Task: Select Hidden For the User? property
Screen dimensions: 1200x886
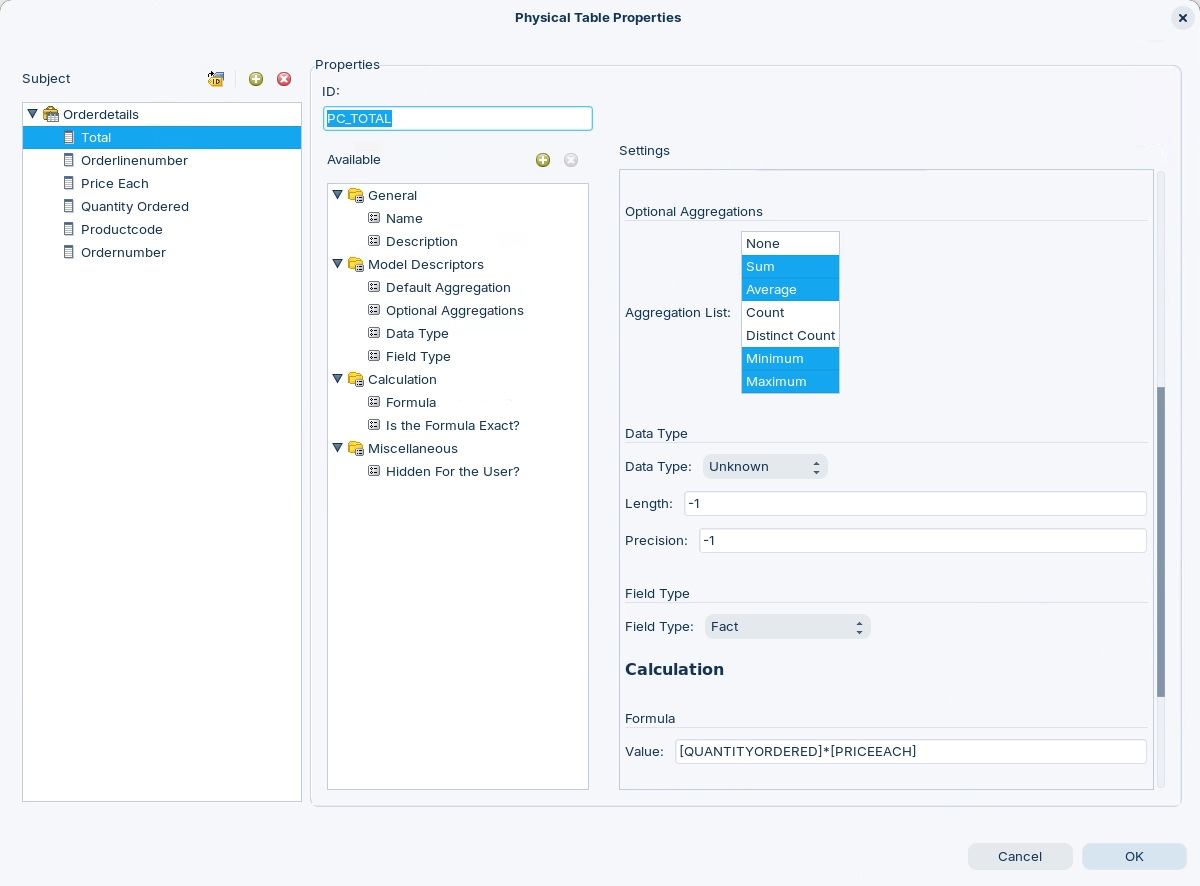Action: click(x=452, y=472)
